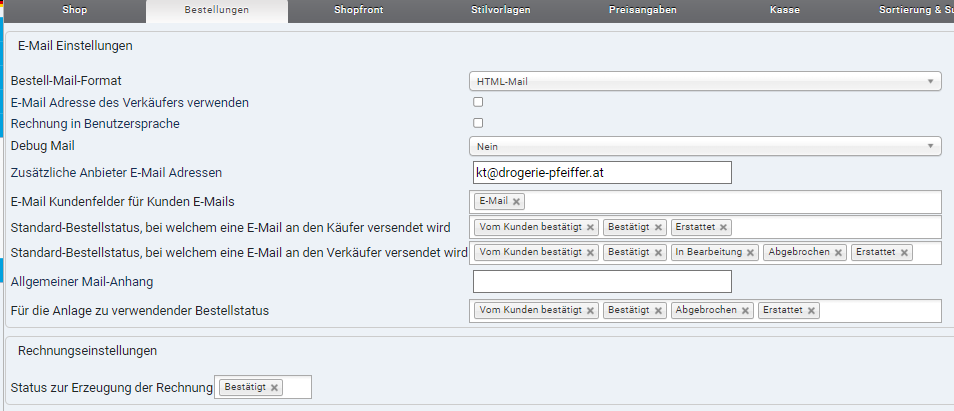
Task: Open the Kasse tab
Action: click(x=784, y=10)
